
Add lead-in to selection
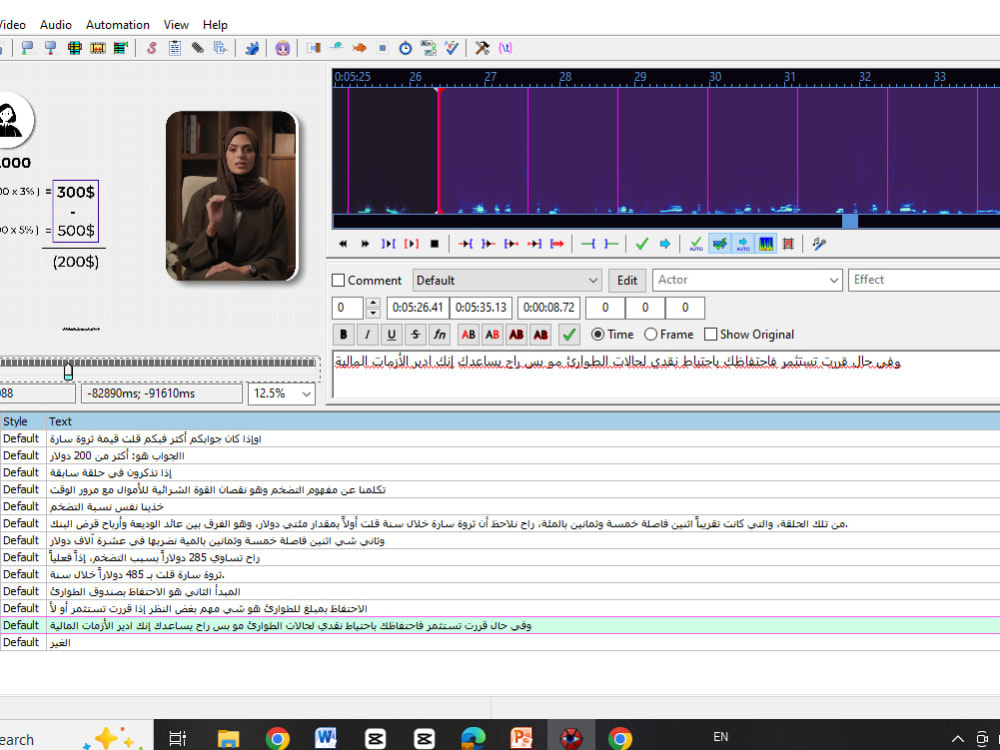click(588, 244)
